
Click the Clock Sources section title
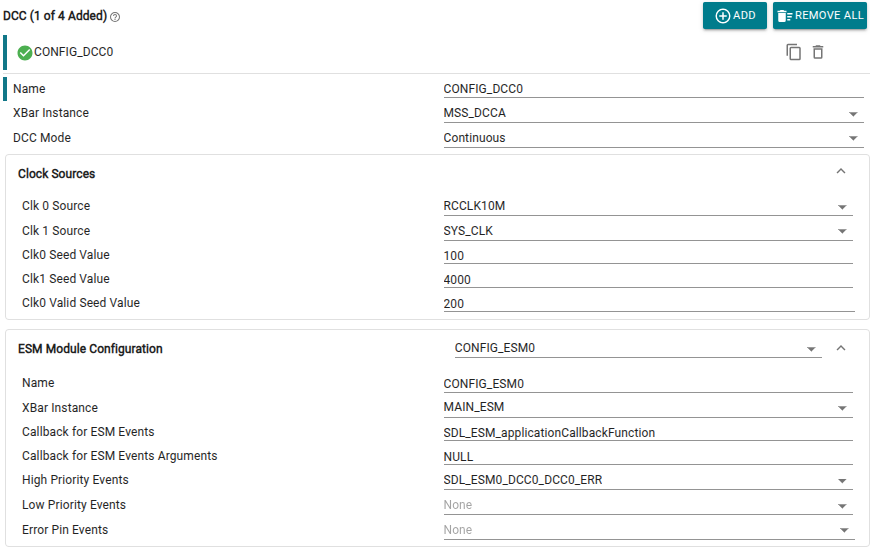(56, 174)
